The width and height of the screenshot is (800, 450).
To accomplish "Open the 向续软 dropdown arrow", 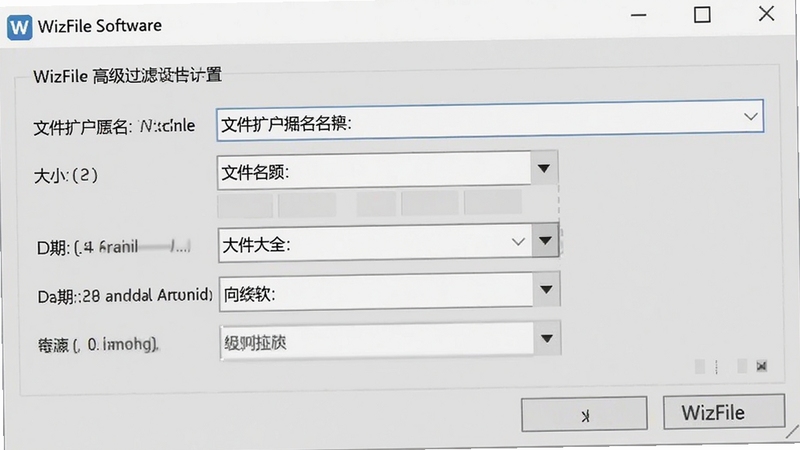I will pyautogui.click(x=546, y=289).
